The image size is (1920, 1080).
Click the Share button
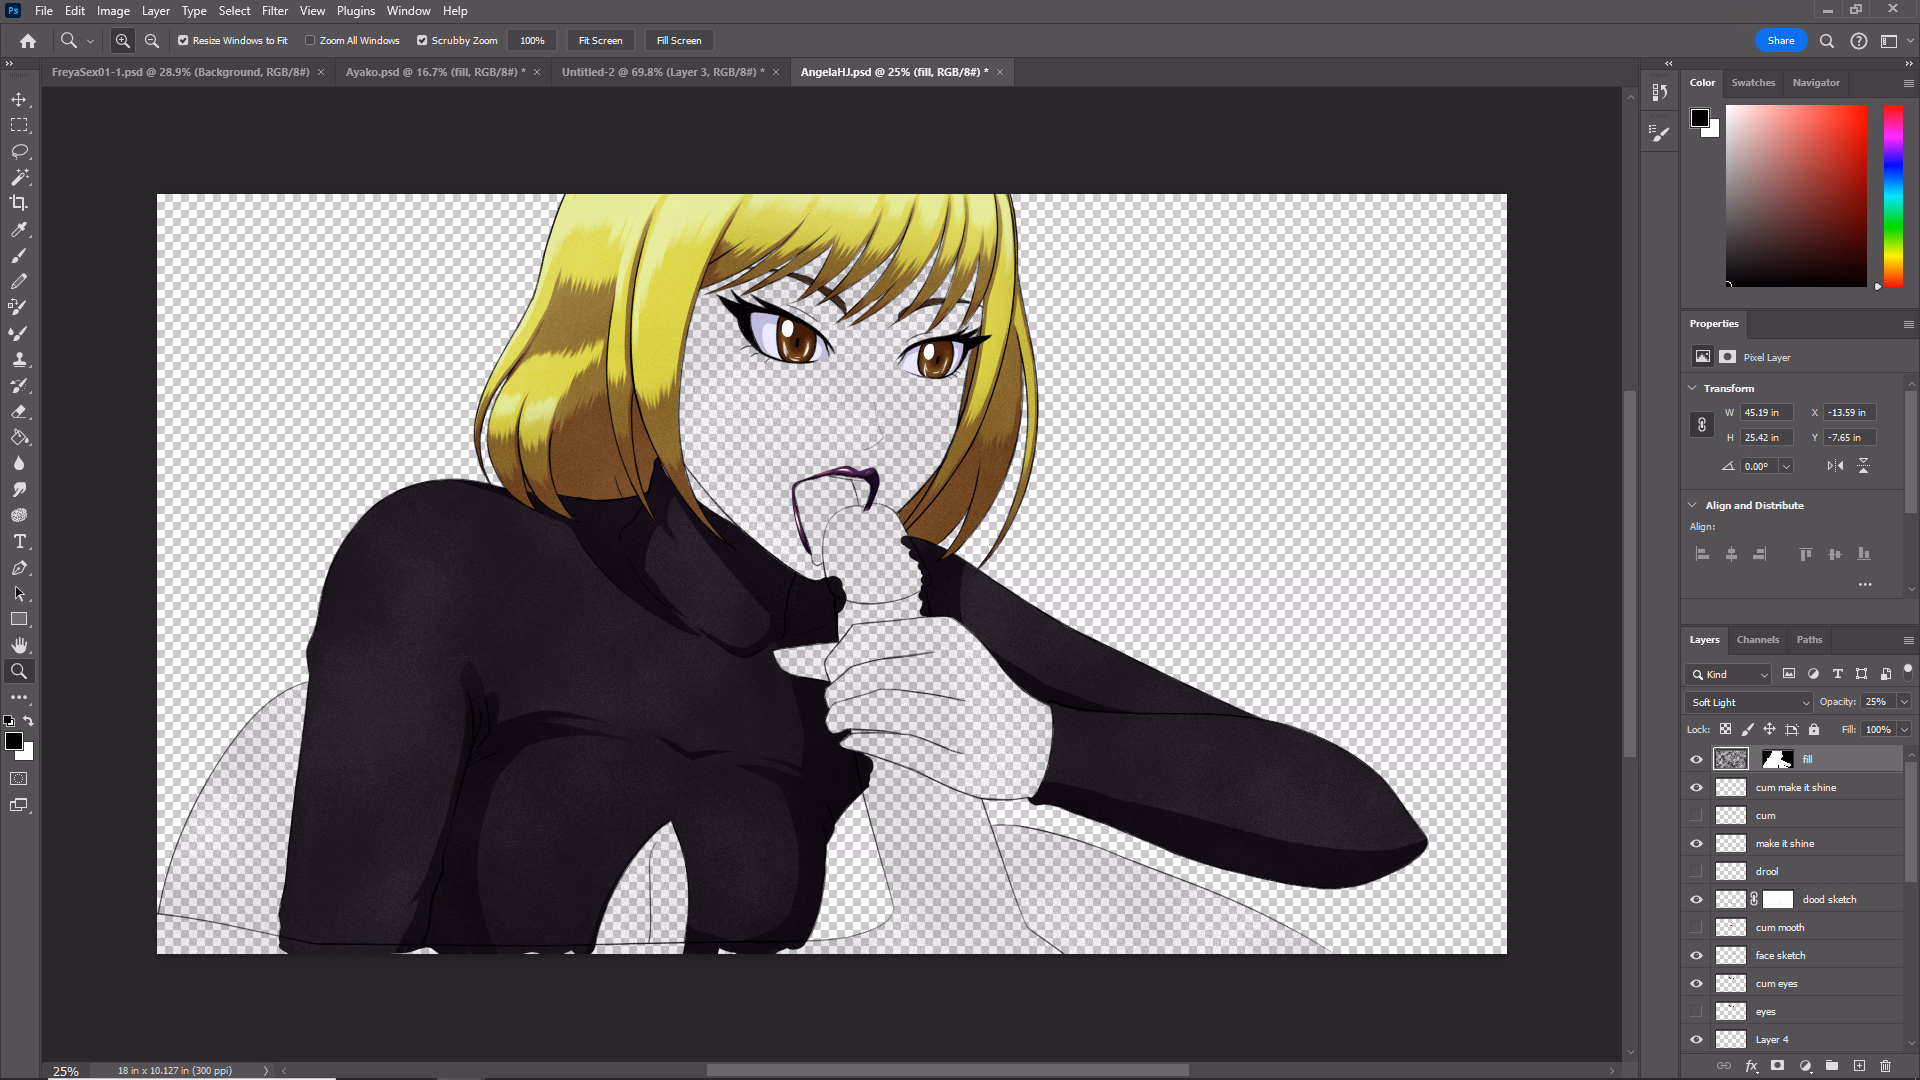1781,41
